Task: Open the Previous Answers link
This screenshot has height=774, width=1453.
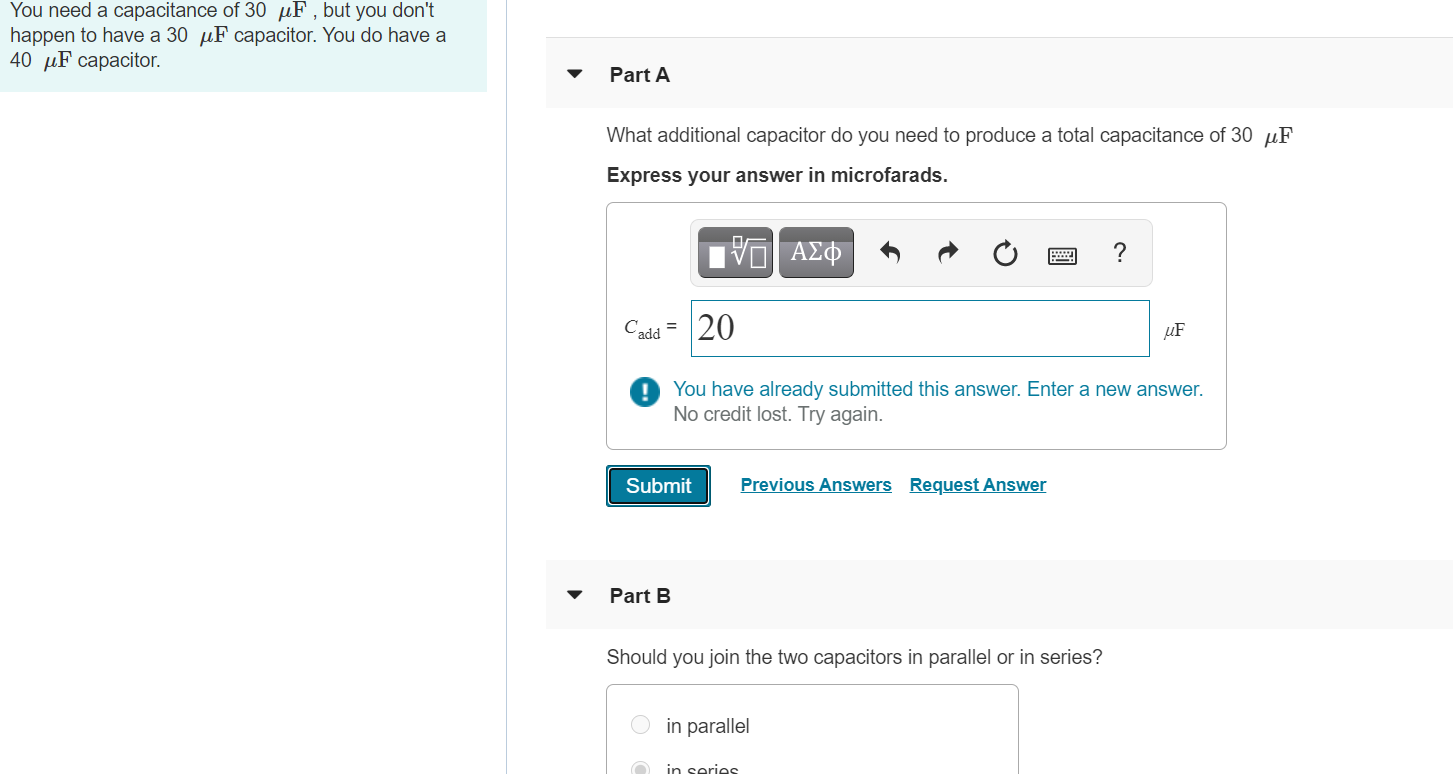Action: pos(816,485)
